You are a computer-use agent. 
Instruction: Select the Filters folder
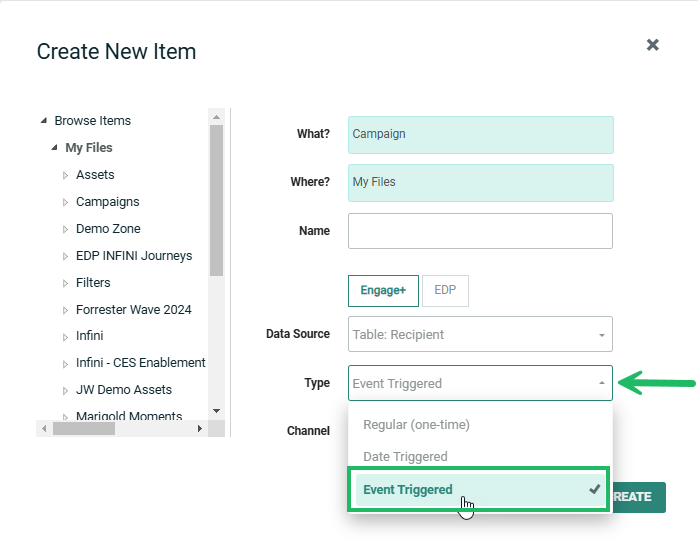point(93,283)
